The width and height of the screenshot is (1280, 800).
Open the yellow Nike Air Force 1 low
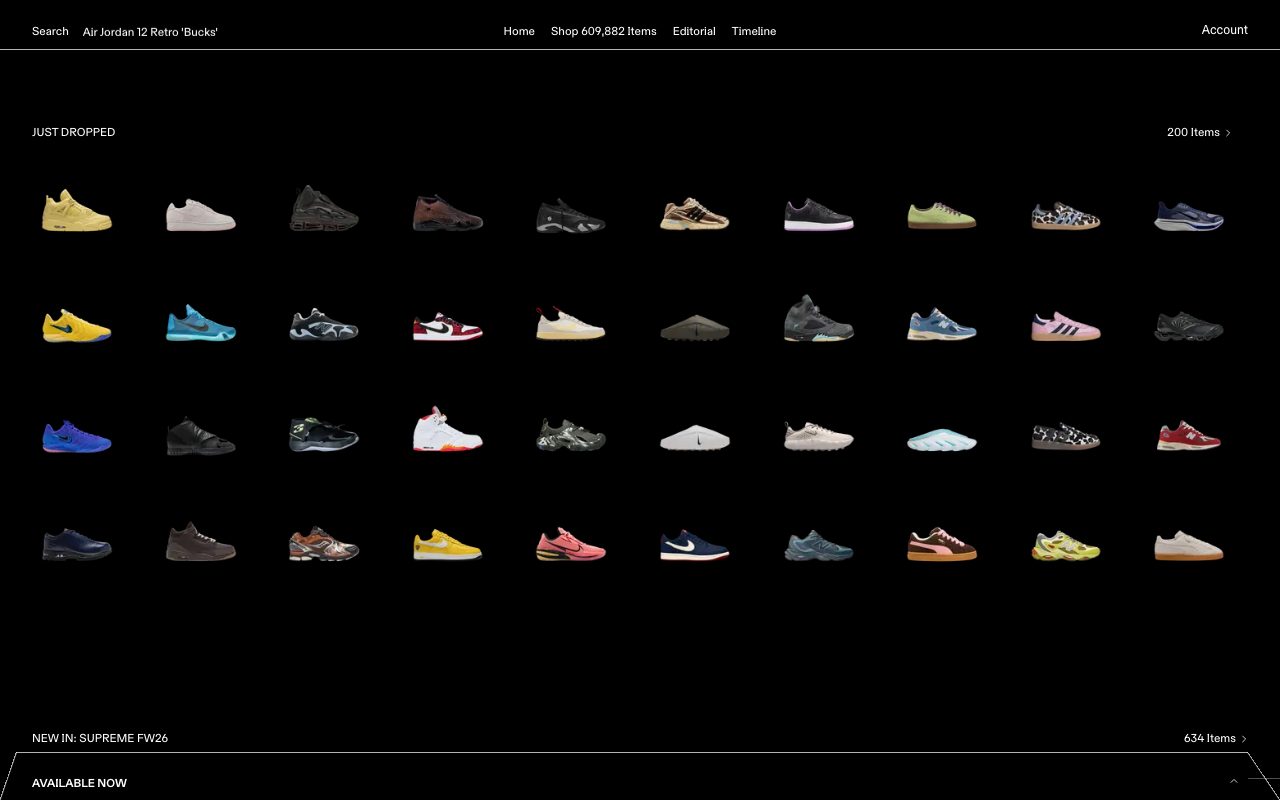click(x=448, y=545)
